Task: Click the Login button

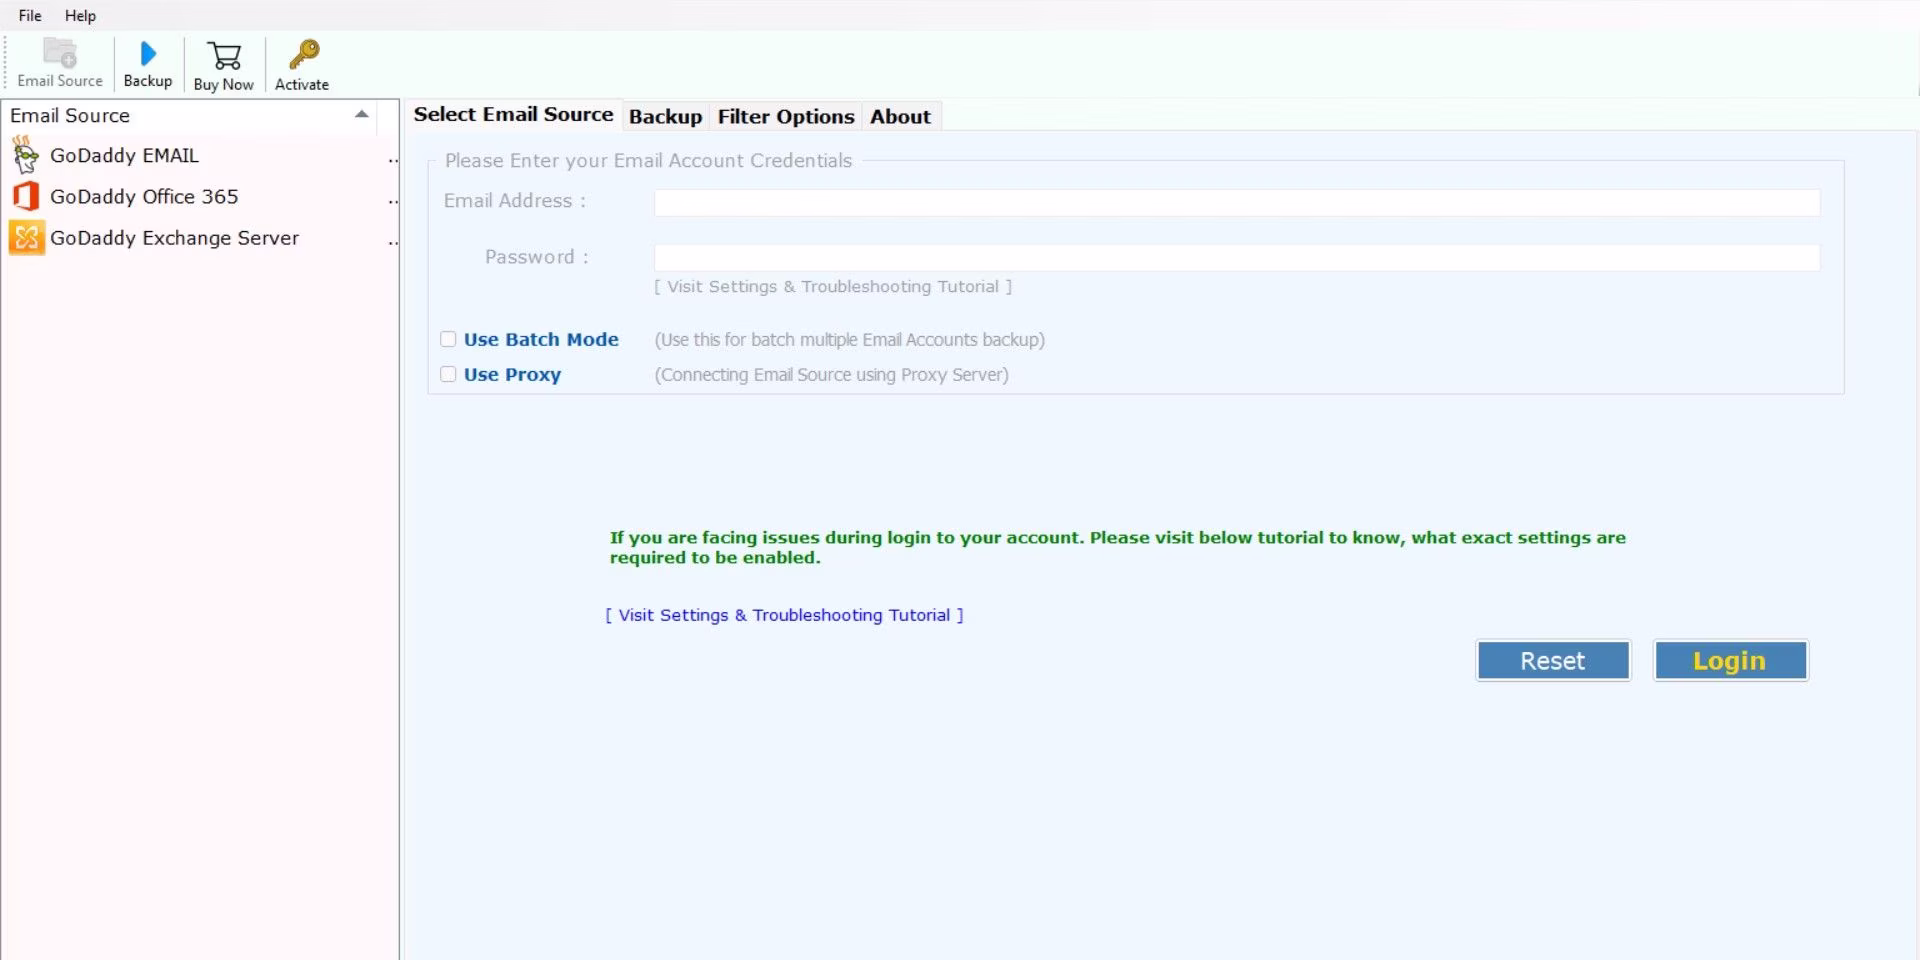Action: click(1730, 661)
